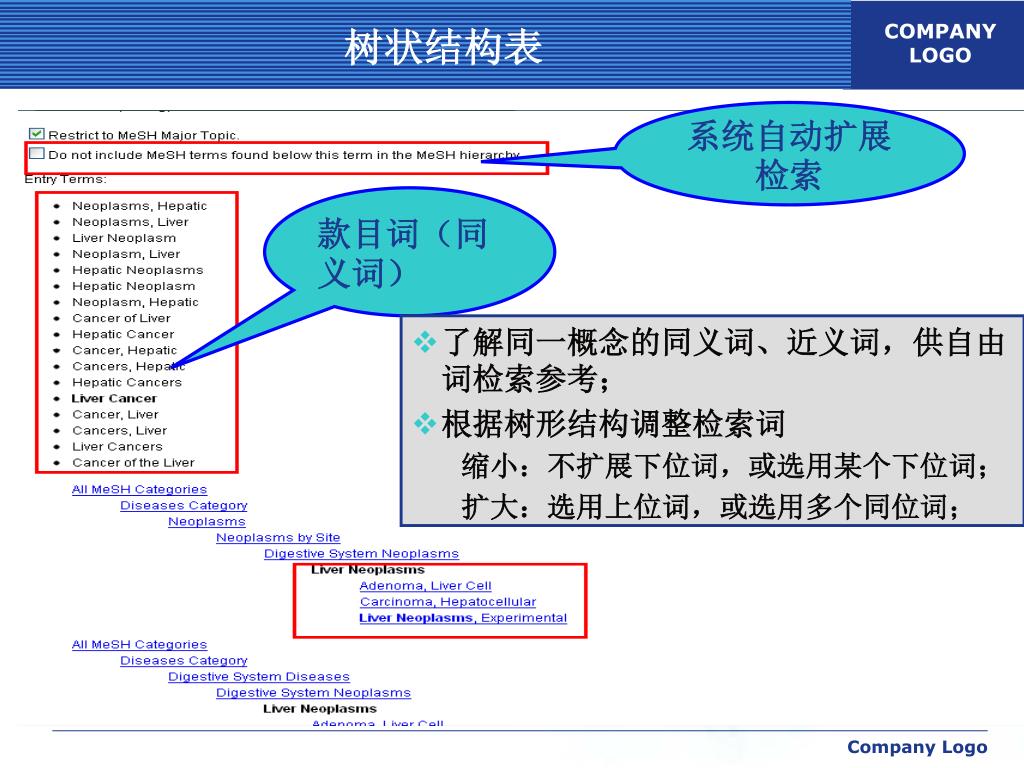Click the slide title 树状结构表

coord(443,47)
